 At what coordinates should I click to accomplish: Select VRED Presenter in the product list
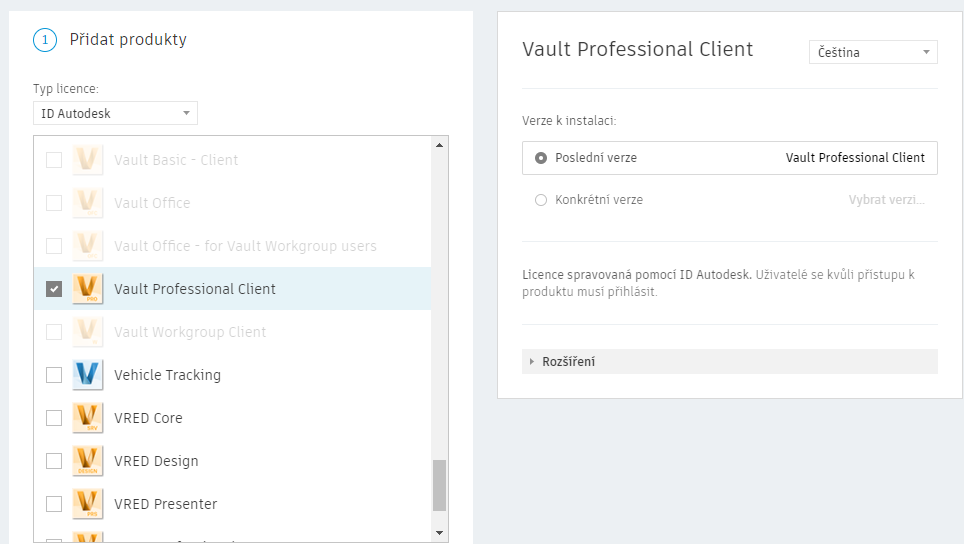coord(165,504)
